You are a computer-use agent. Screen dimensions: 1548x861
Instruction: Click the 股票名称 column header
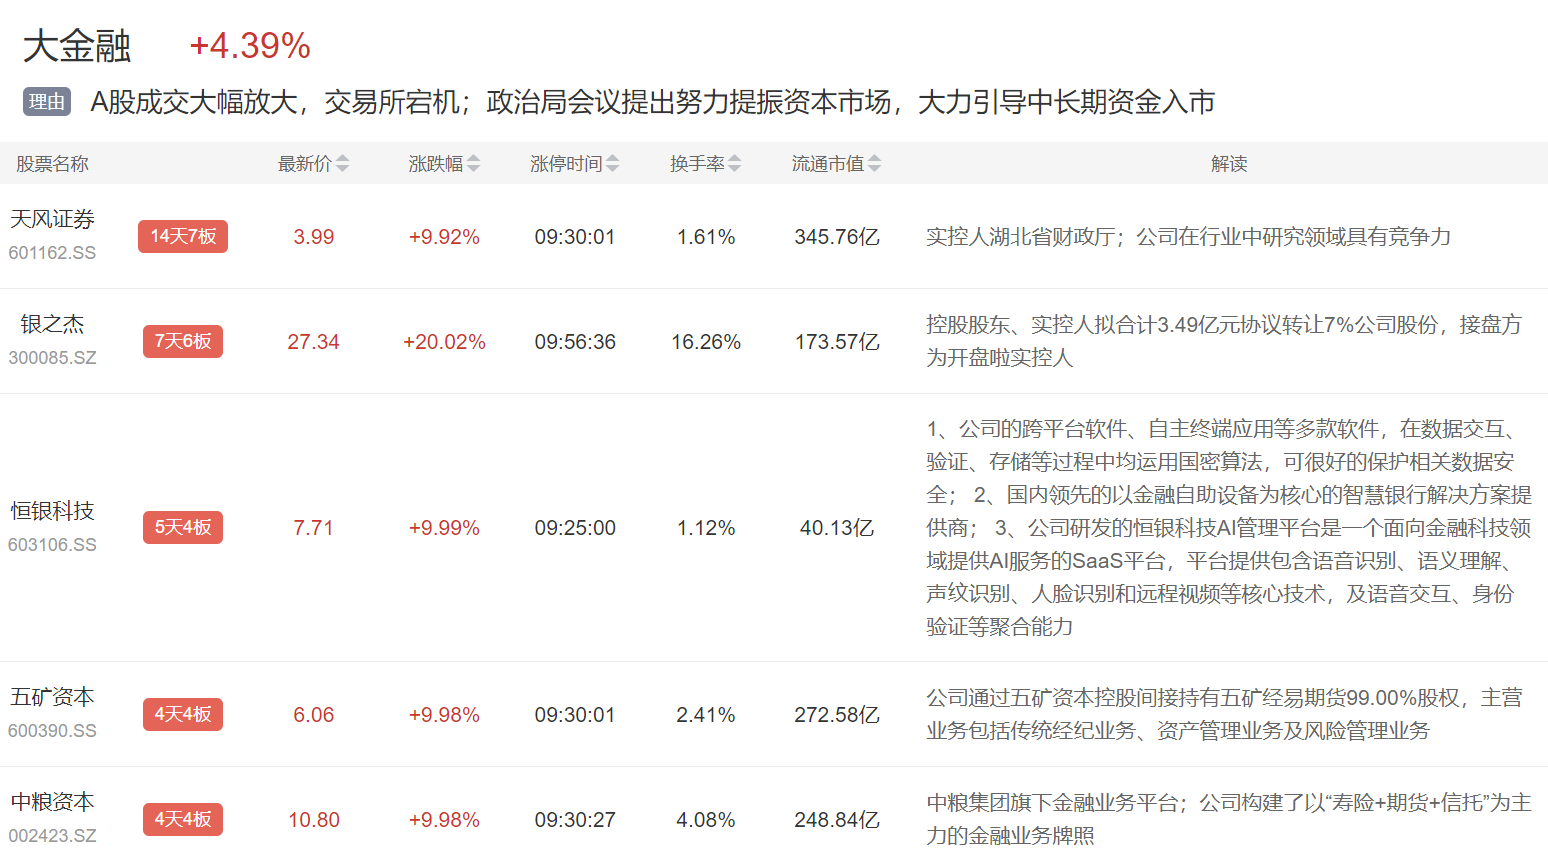52,164
